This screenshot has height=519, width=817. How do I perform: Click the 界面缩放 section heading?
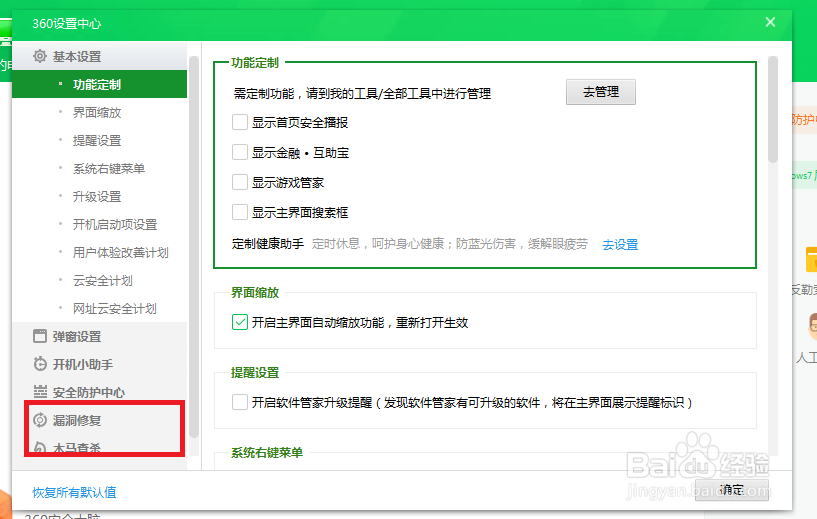click(255, 293)
